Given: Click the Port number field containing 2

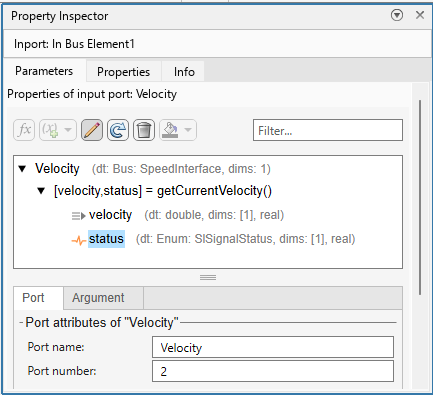Looking at the screenshot, I should (273, 371).
